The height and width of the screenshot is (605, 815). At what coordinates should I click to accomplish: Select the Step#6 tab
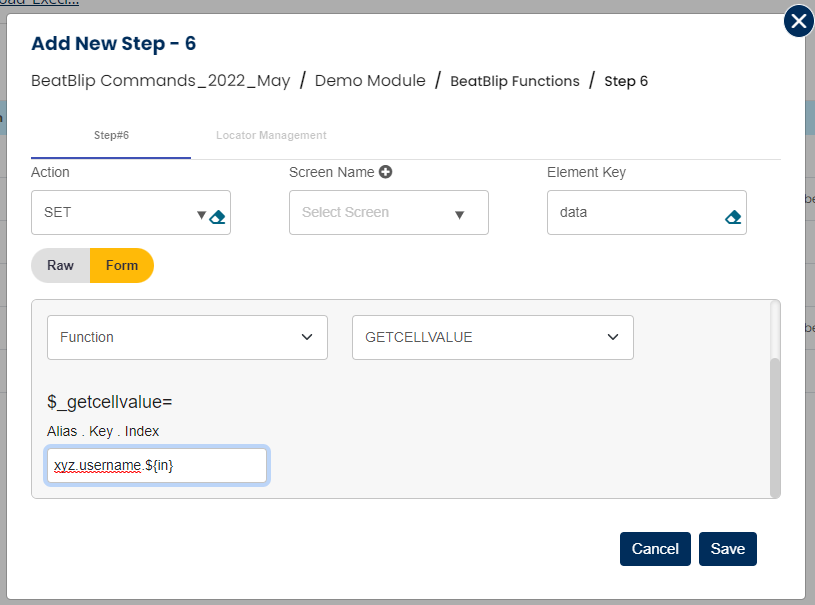tap(111, 135)
